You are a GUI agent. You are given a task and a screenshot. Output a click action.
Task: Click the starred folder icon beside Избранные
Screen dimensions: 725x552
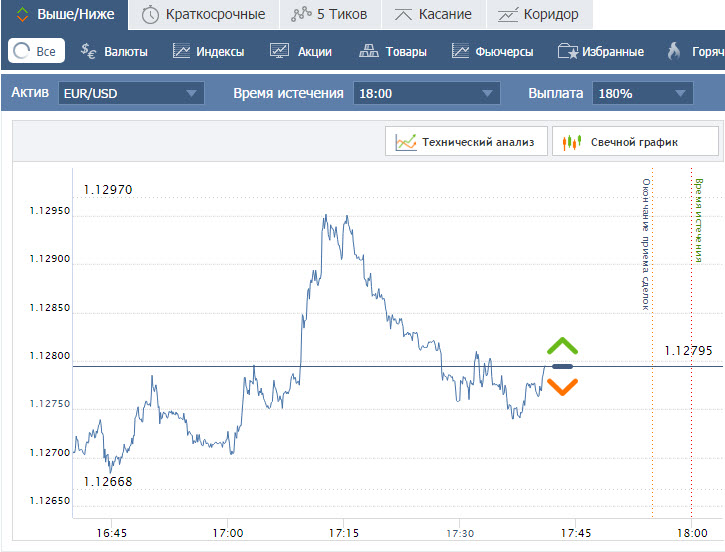(x=568, y=51)
